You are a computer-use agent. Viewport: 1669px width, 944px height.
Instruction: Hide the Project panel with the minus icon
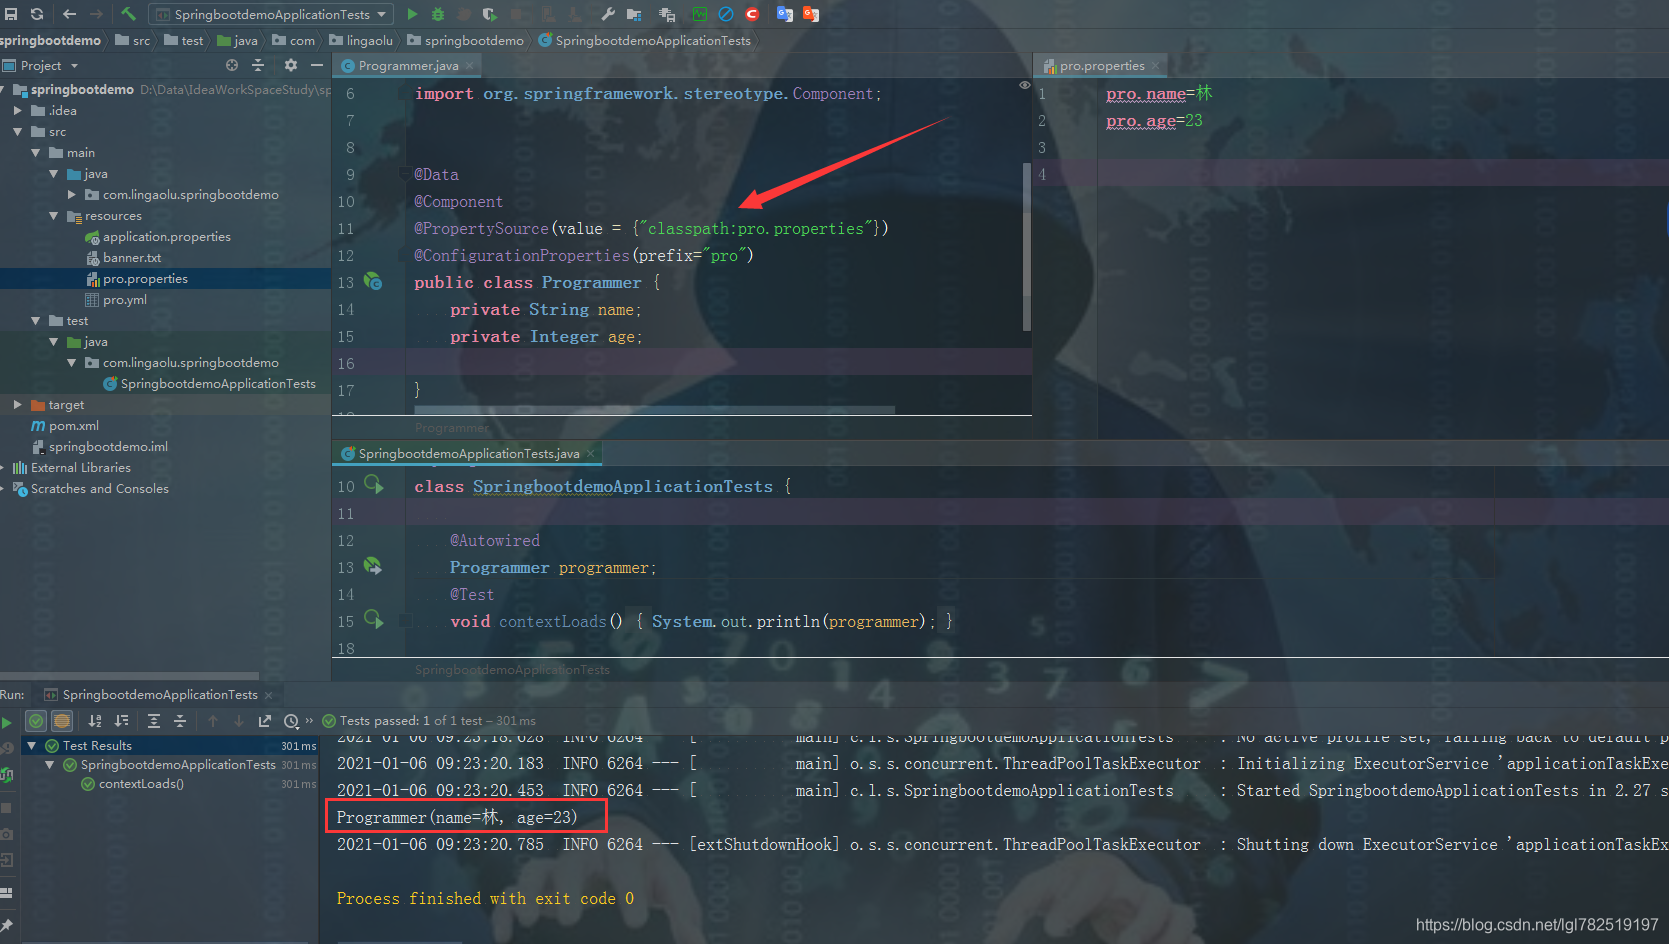click(317, 65)
